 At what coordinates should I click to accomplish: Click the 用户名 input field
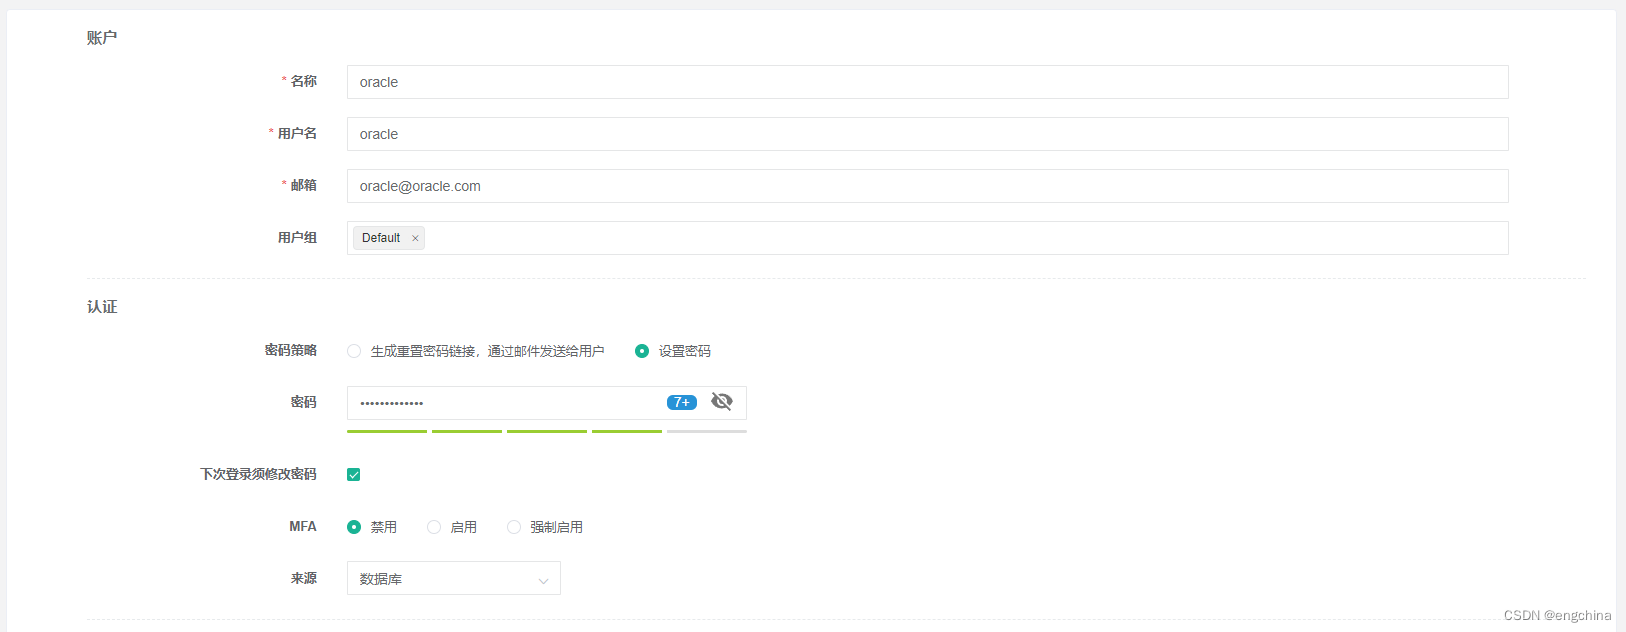[927, 134]
